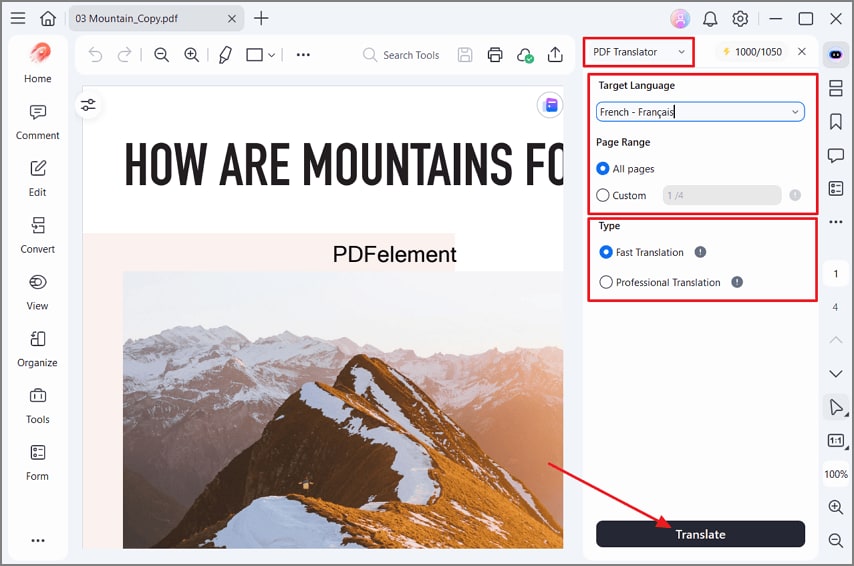Viewport: 854px width, 566px height.
Task: Zoom in using toolbar magnifier
Action: (x=191, y=54)
